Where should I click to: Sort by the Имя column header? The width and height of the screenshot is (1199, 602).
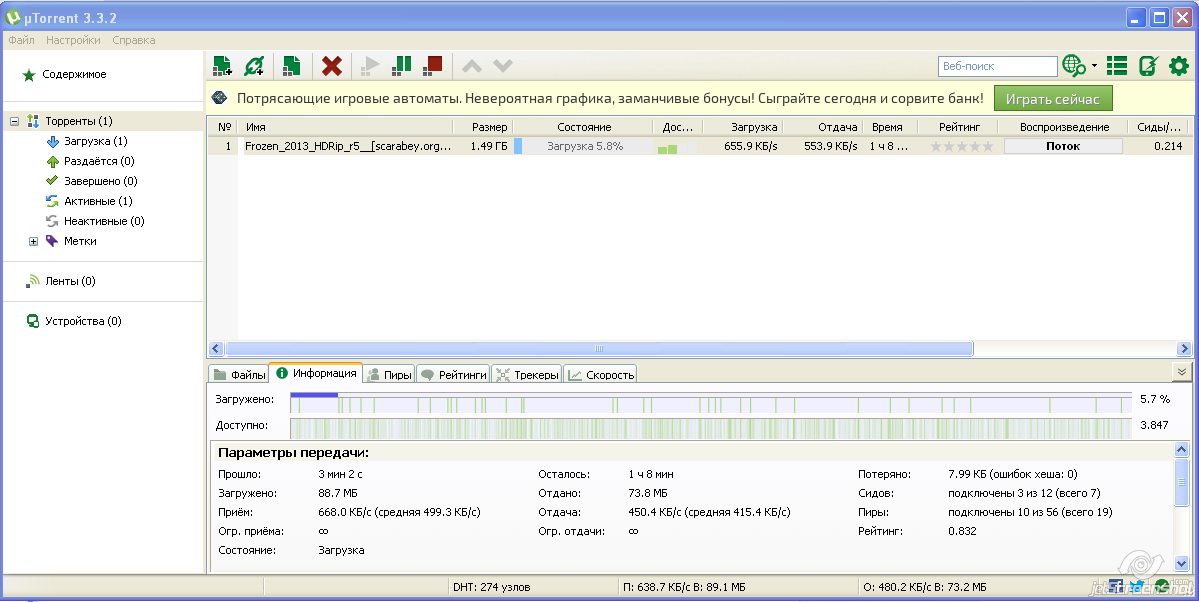pos(346,127)
